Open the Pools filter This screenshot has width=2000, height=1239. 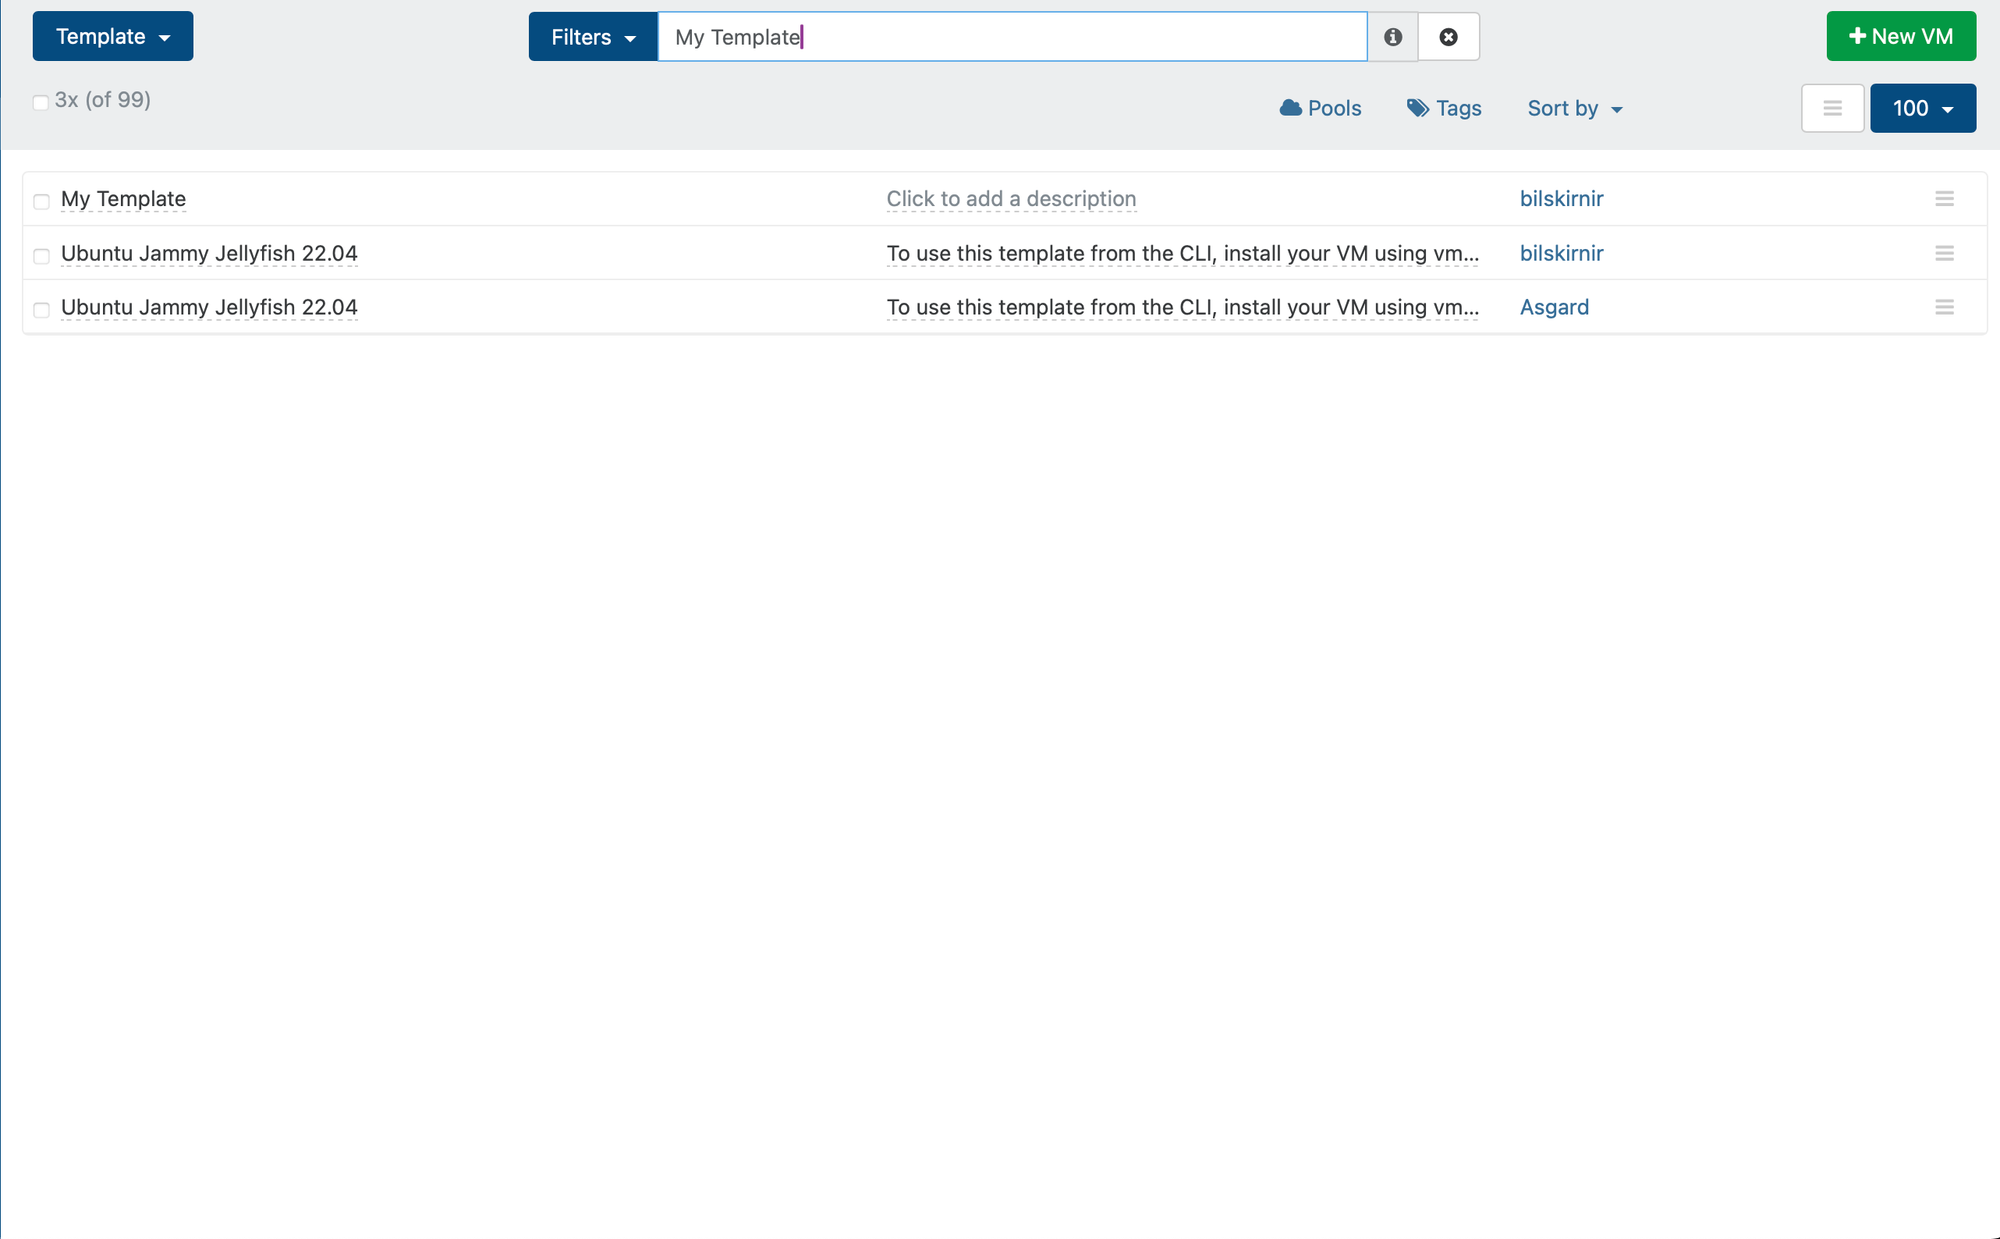(1321, 108)
